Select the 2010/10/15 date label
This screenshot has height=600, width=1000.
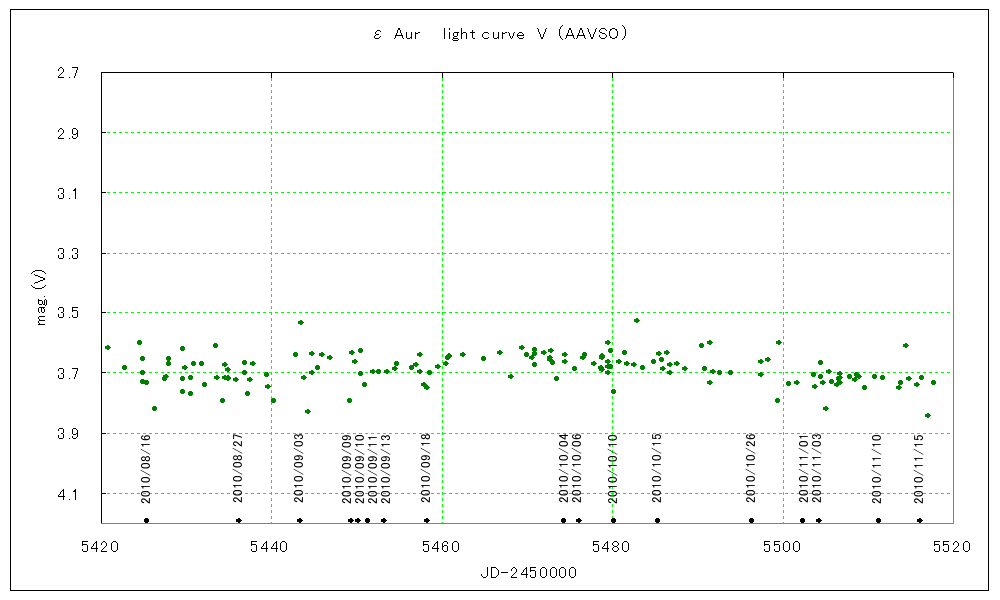click(657, 468)
